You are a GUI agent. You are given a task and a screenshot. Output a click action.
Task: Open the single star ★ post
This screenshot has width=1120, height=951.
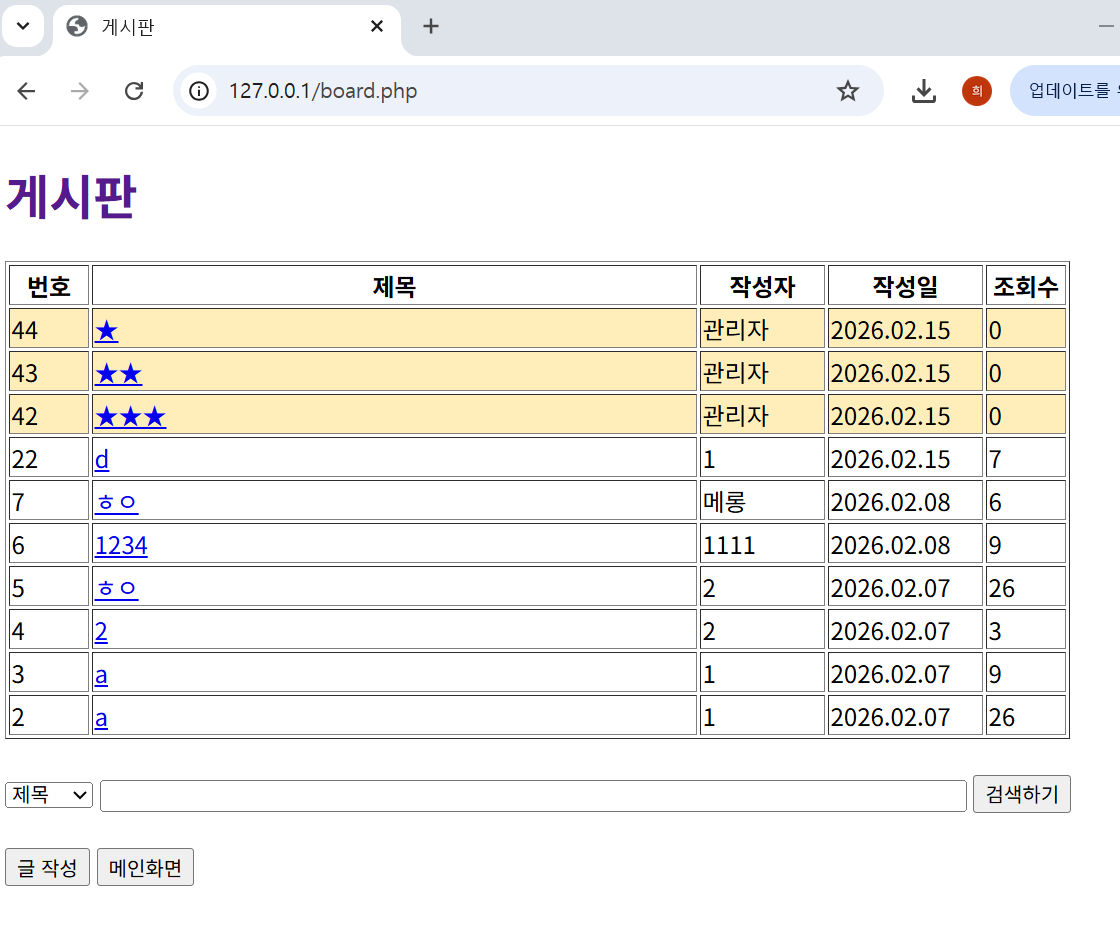pos(106,330)
